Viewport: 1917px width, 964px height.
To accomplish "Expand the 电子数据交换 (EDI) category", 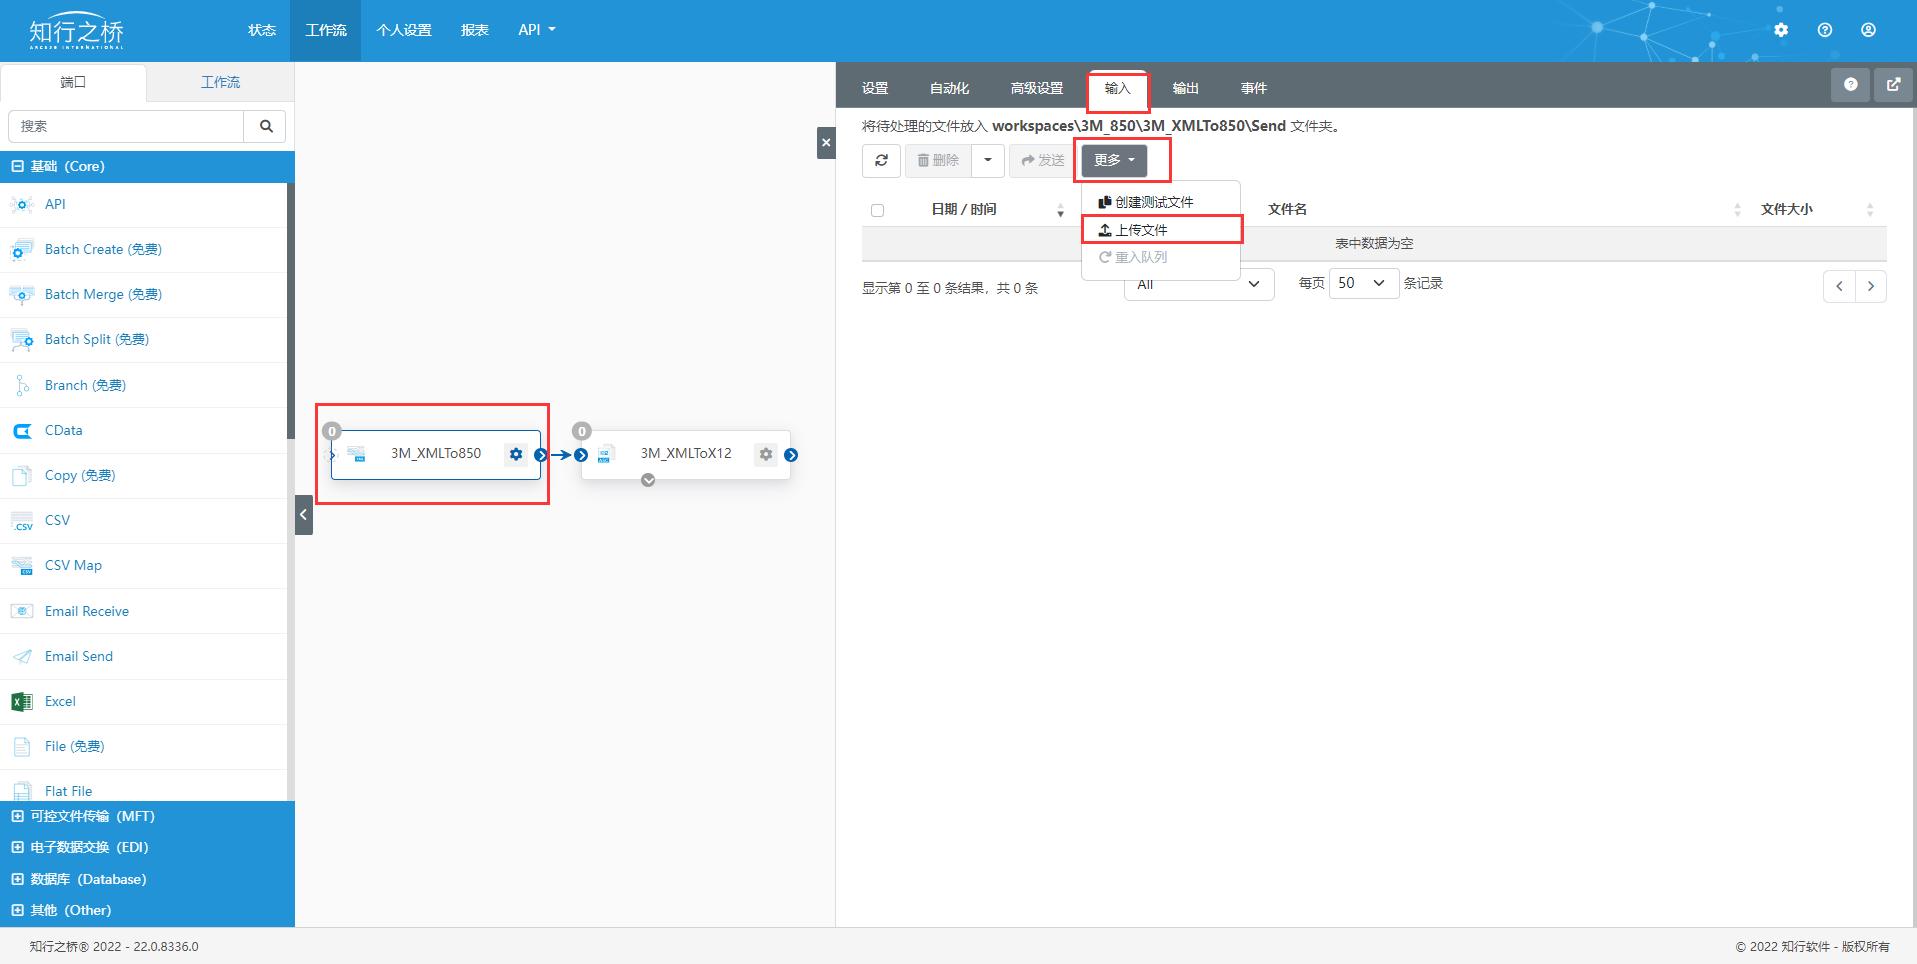I will pos(17,847).
